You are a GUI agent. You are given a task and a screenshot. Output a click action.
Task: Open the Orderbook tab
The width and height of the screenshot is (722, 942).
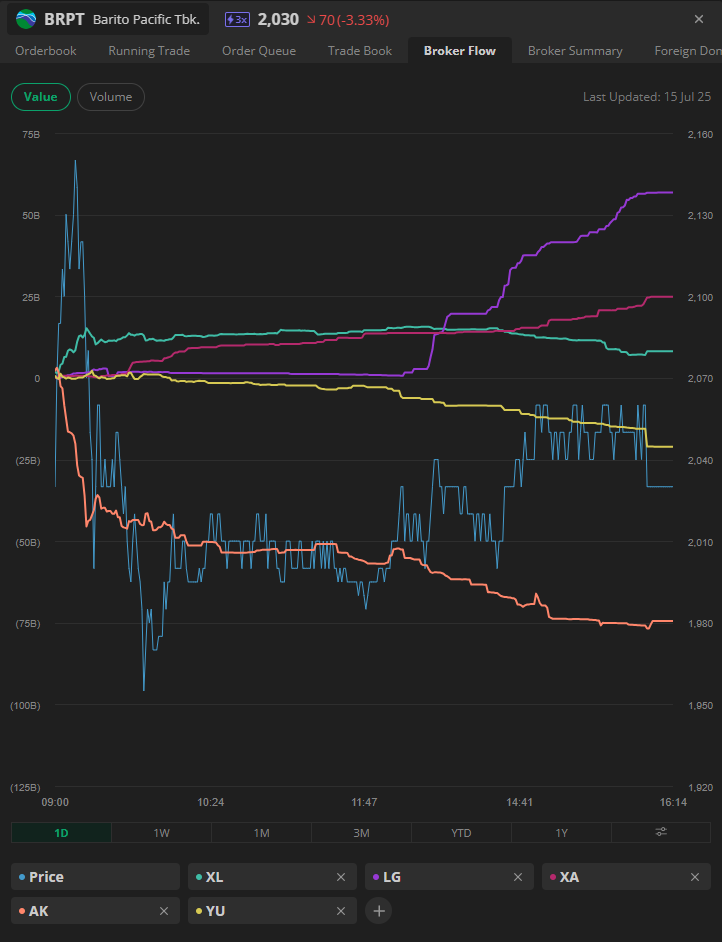tap(46, 50)
